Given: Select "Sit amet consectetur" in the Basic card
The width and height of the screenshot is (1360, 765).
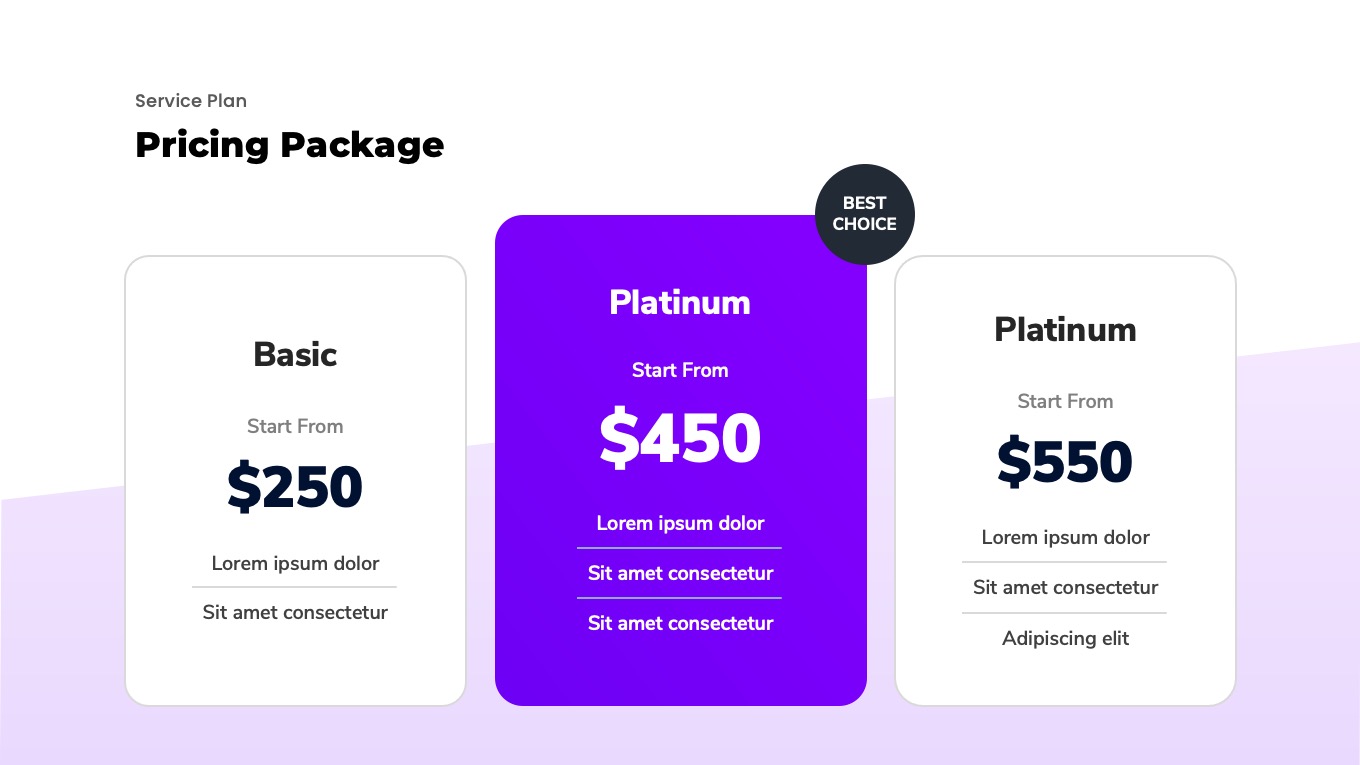Looking at the screenshot, I should (x=295, y=612).
